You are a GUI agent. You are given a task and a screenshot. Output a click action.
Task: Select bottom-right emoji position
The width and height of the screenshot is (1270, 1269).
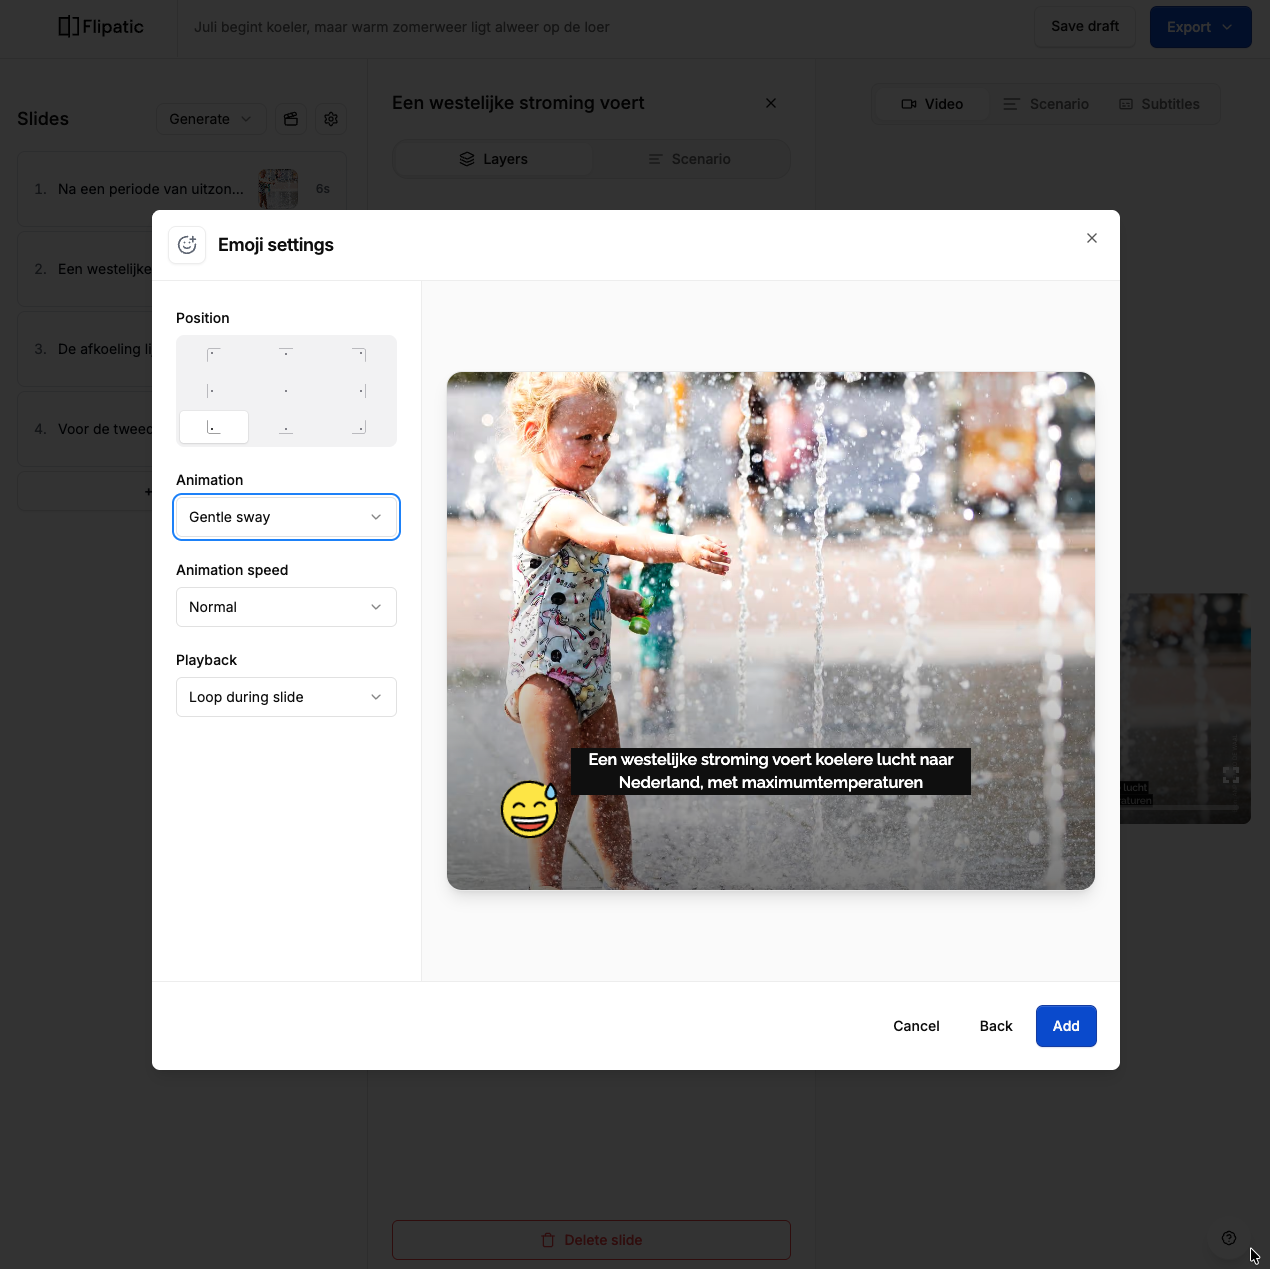[358, 427]
